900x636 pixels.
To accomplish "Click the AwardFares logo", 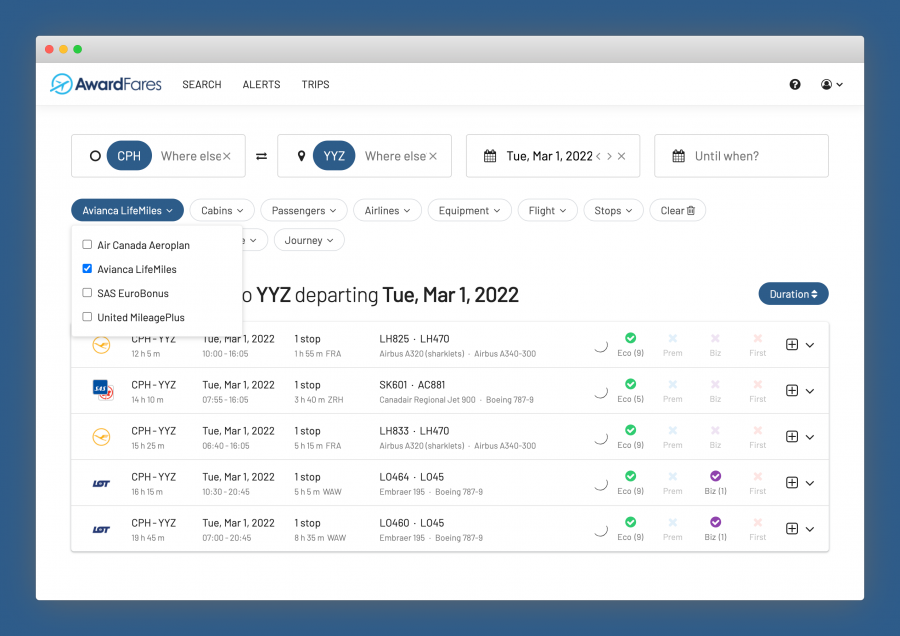I will [x=107, y=84].
